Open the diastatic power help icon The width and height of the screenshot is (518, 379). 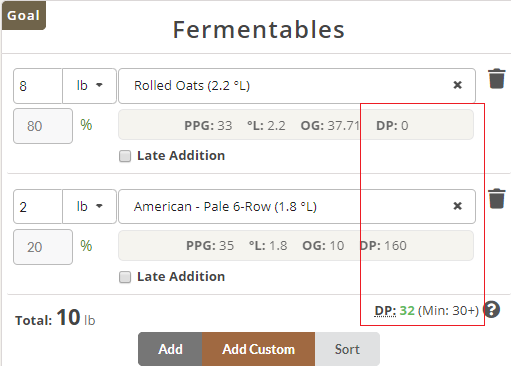[492, 309]
